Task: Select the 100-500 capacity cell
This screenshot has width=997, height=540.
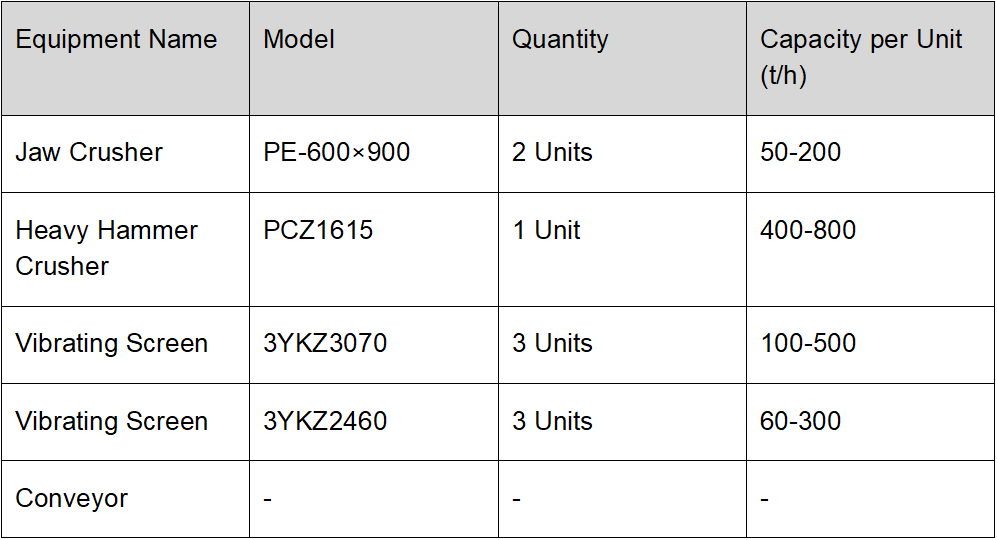Action: tap(870, 345)
